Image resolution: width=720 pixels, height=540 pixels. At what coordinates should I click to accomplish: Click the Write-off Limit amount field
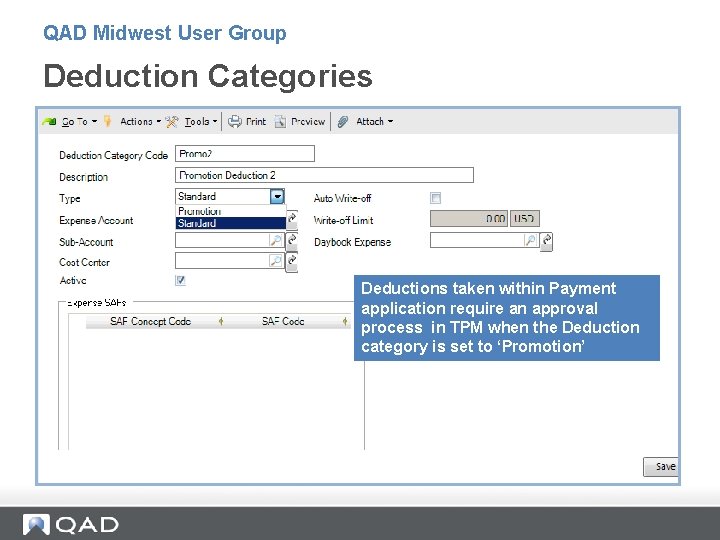[469, 219]
